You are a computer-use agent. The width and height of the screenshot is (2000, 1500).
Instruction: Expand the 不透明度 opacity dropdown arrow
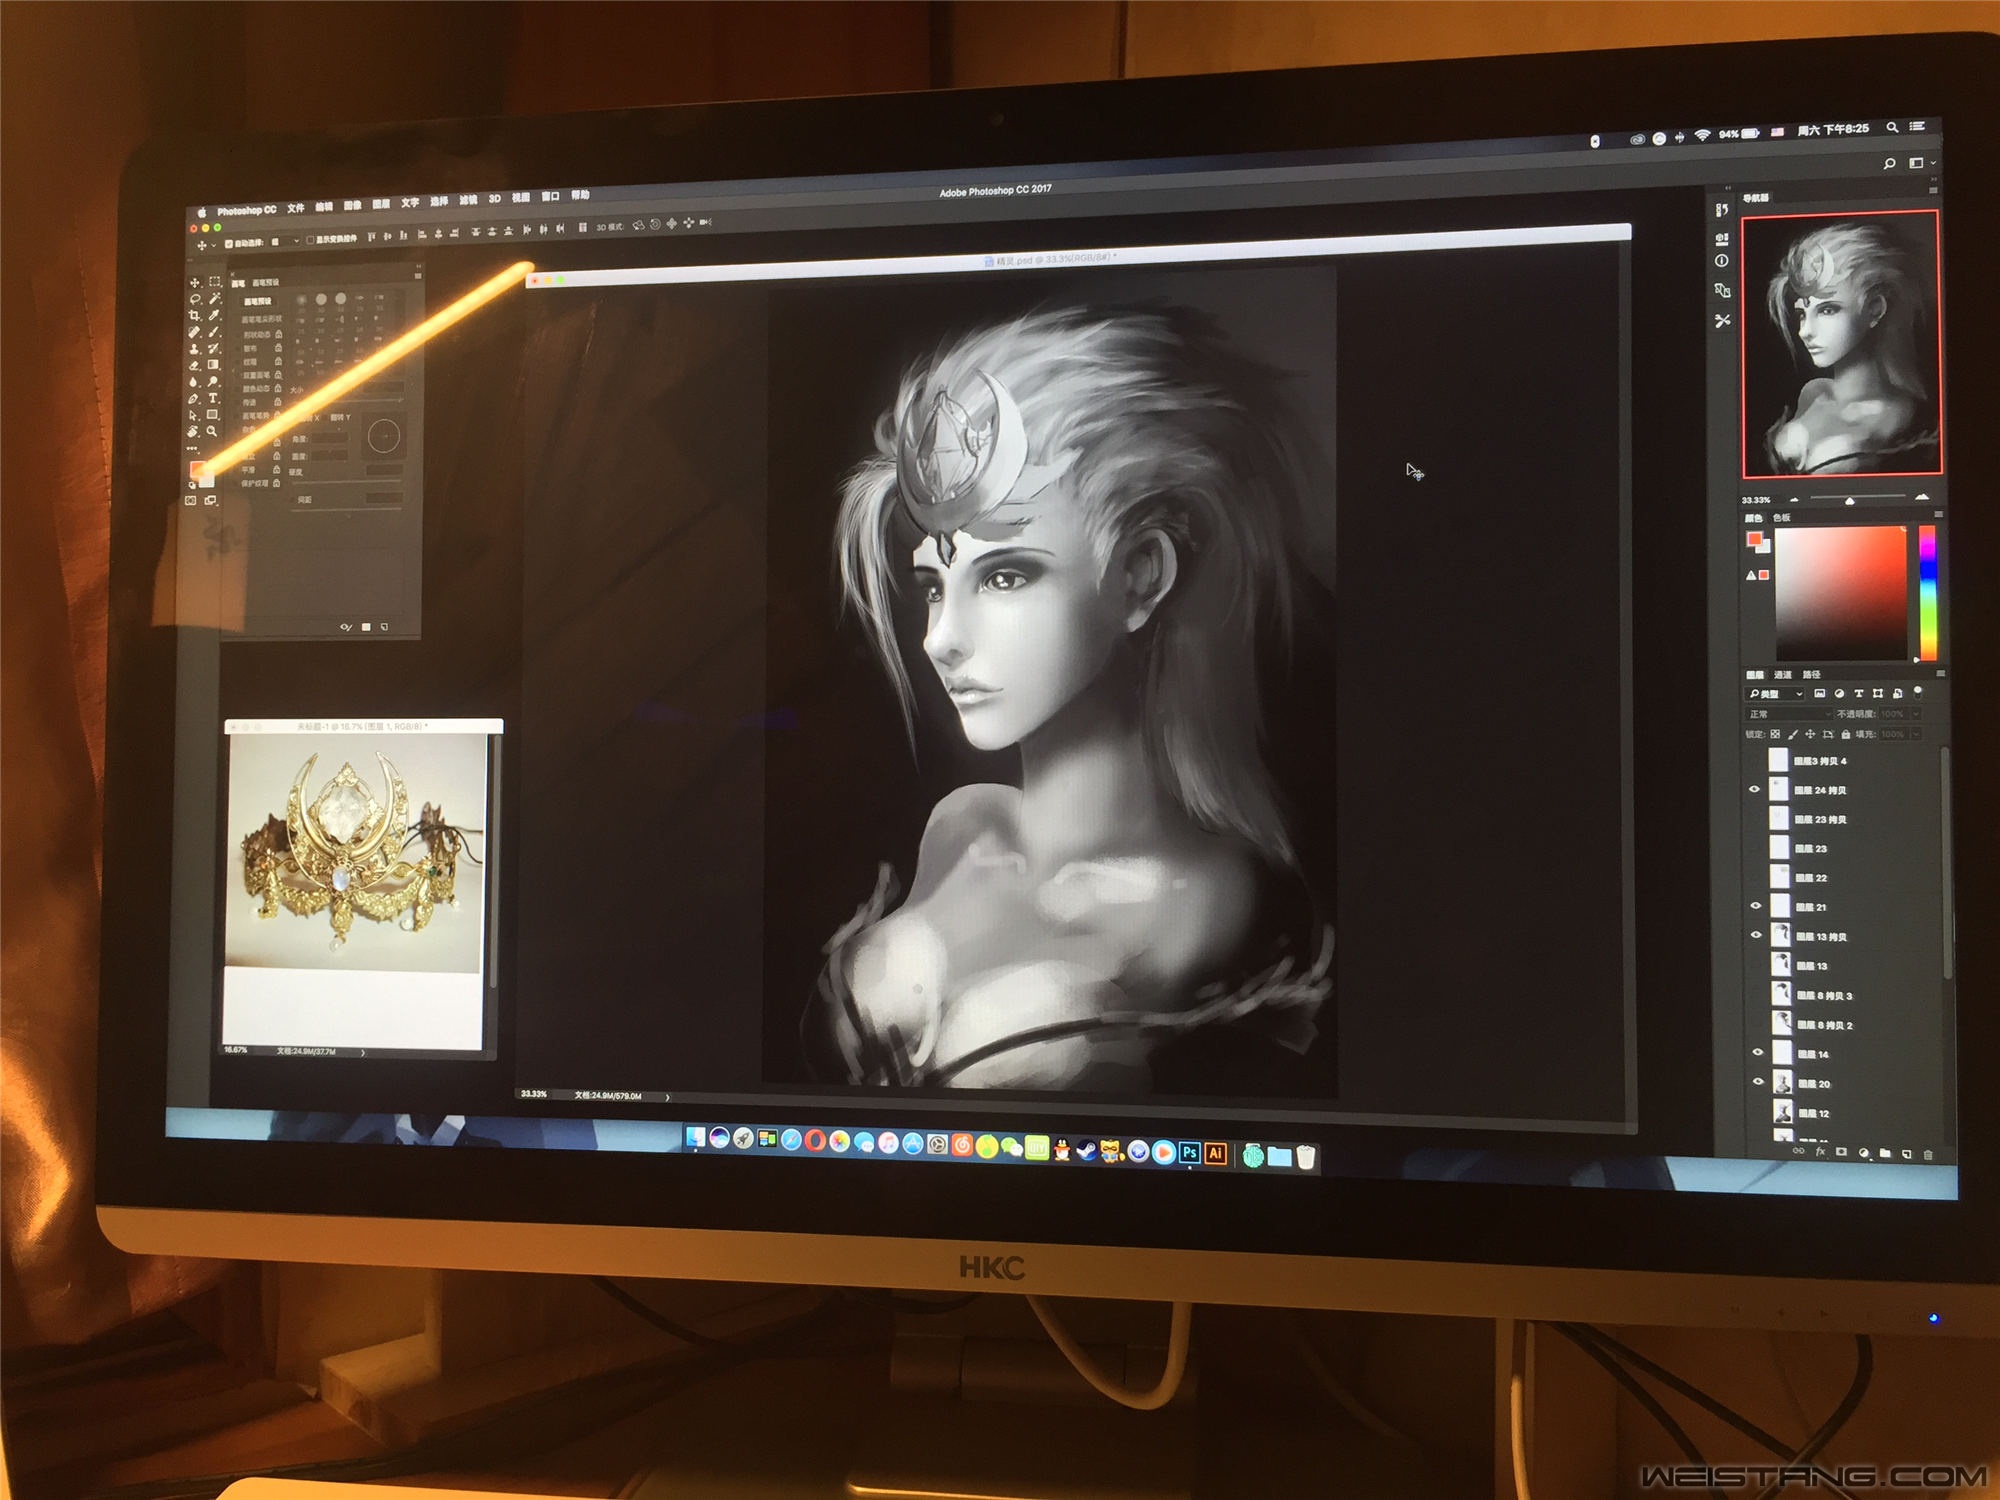click(x=1916, y=713)
